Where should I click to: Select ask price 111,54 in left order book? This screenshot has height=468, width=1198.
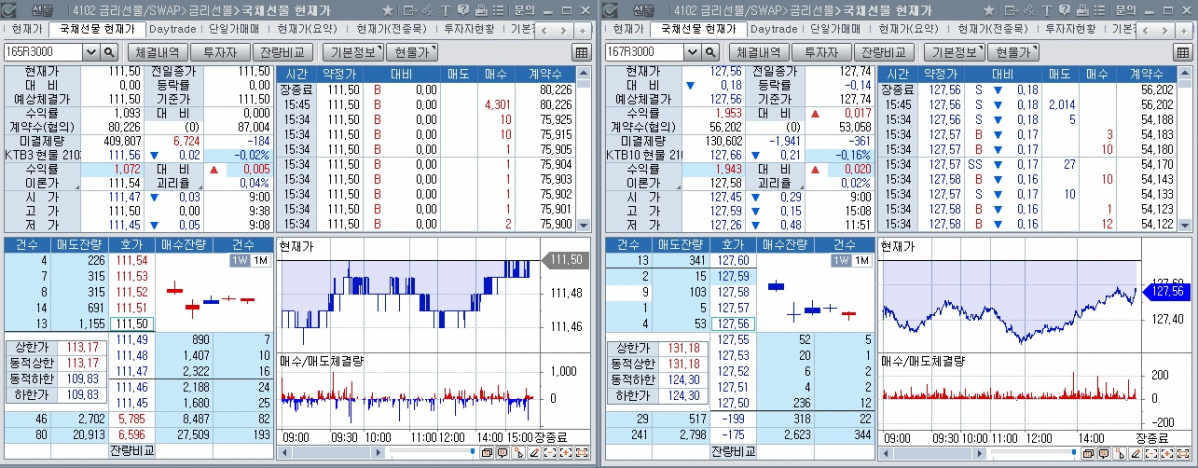click(133, 261)
